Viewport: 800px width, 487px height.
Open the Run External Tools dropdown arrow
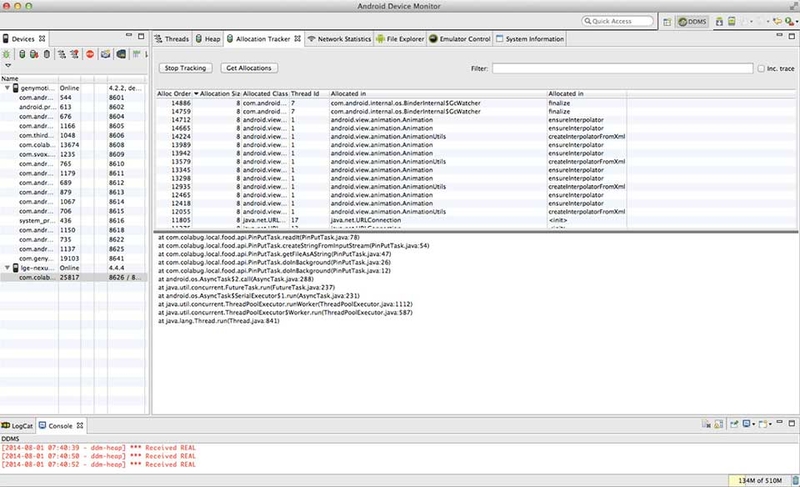pos(796,22)
